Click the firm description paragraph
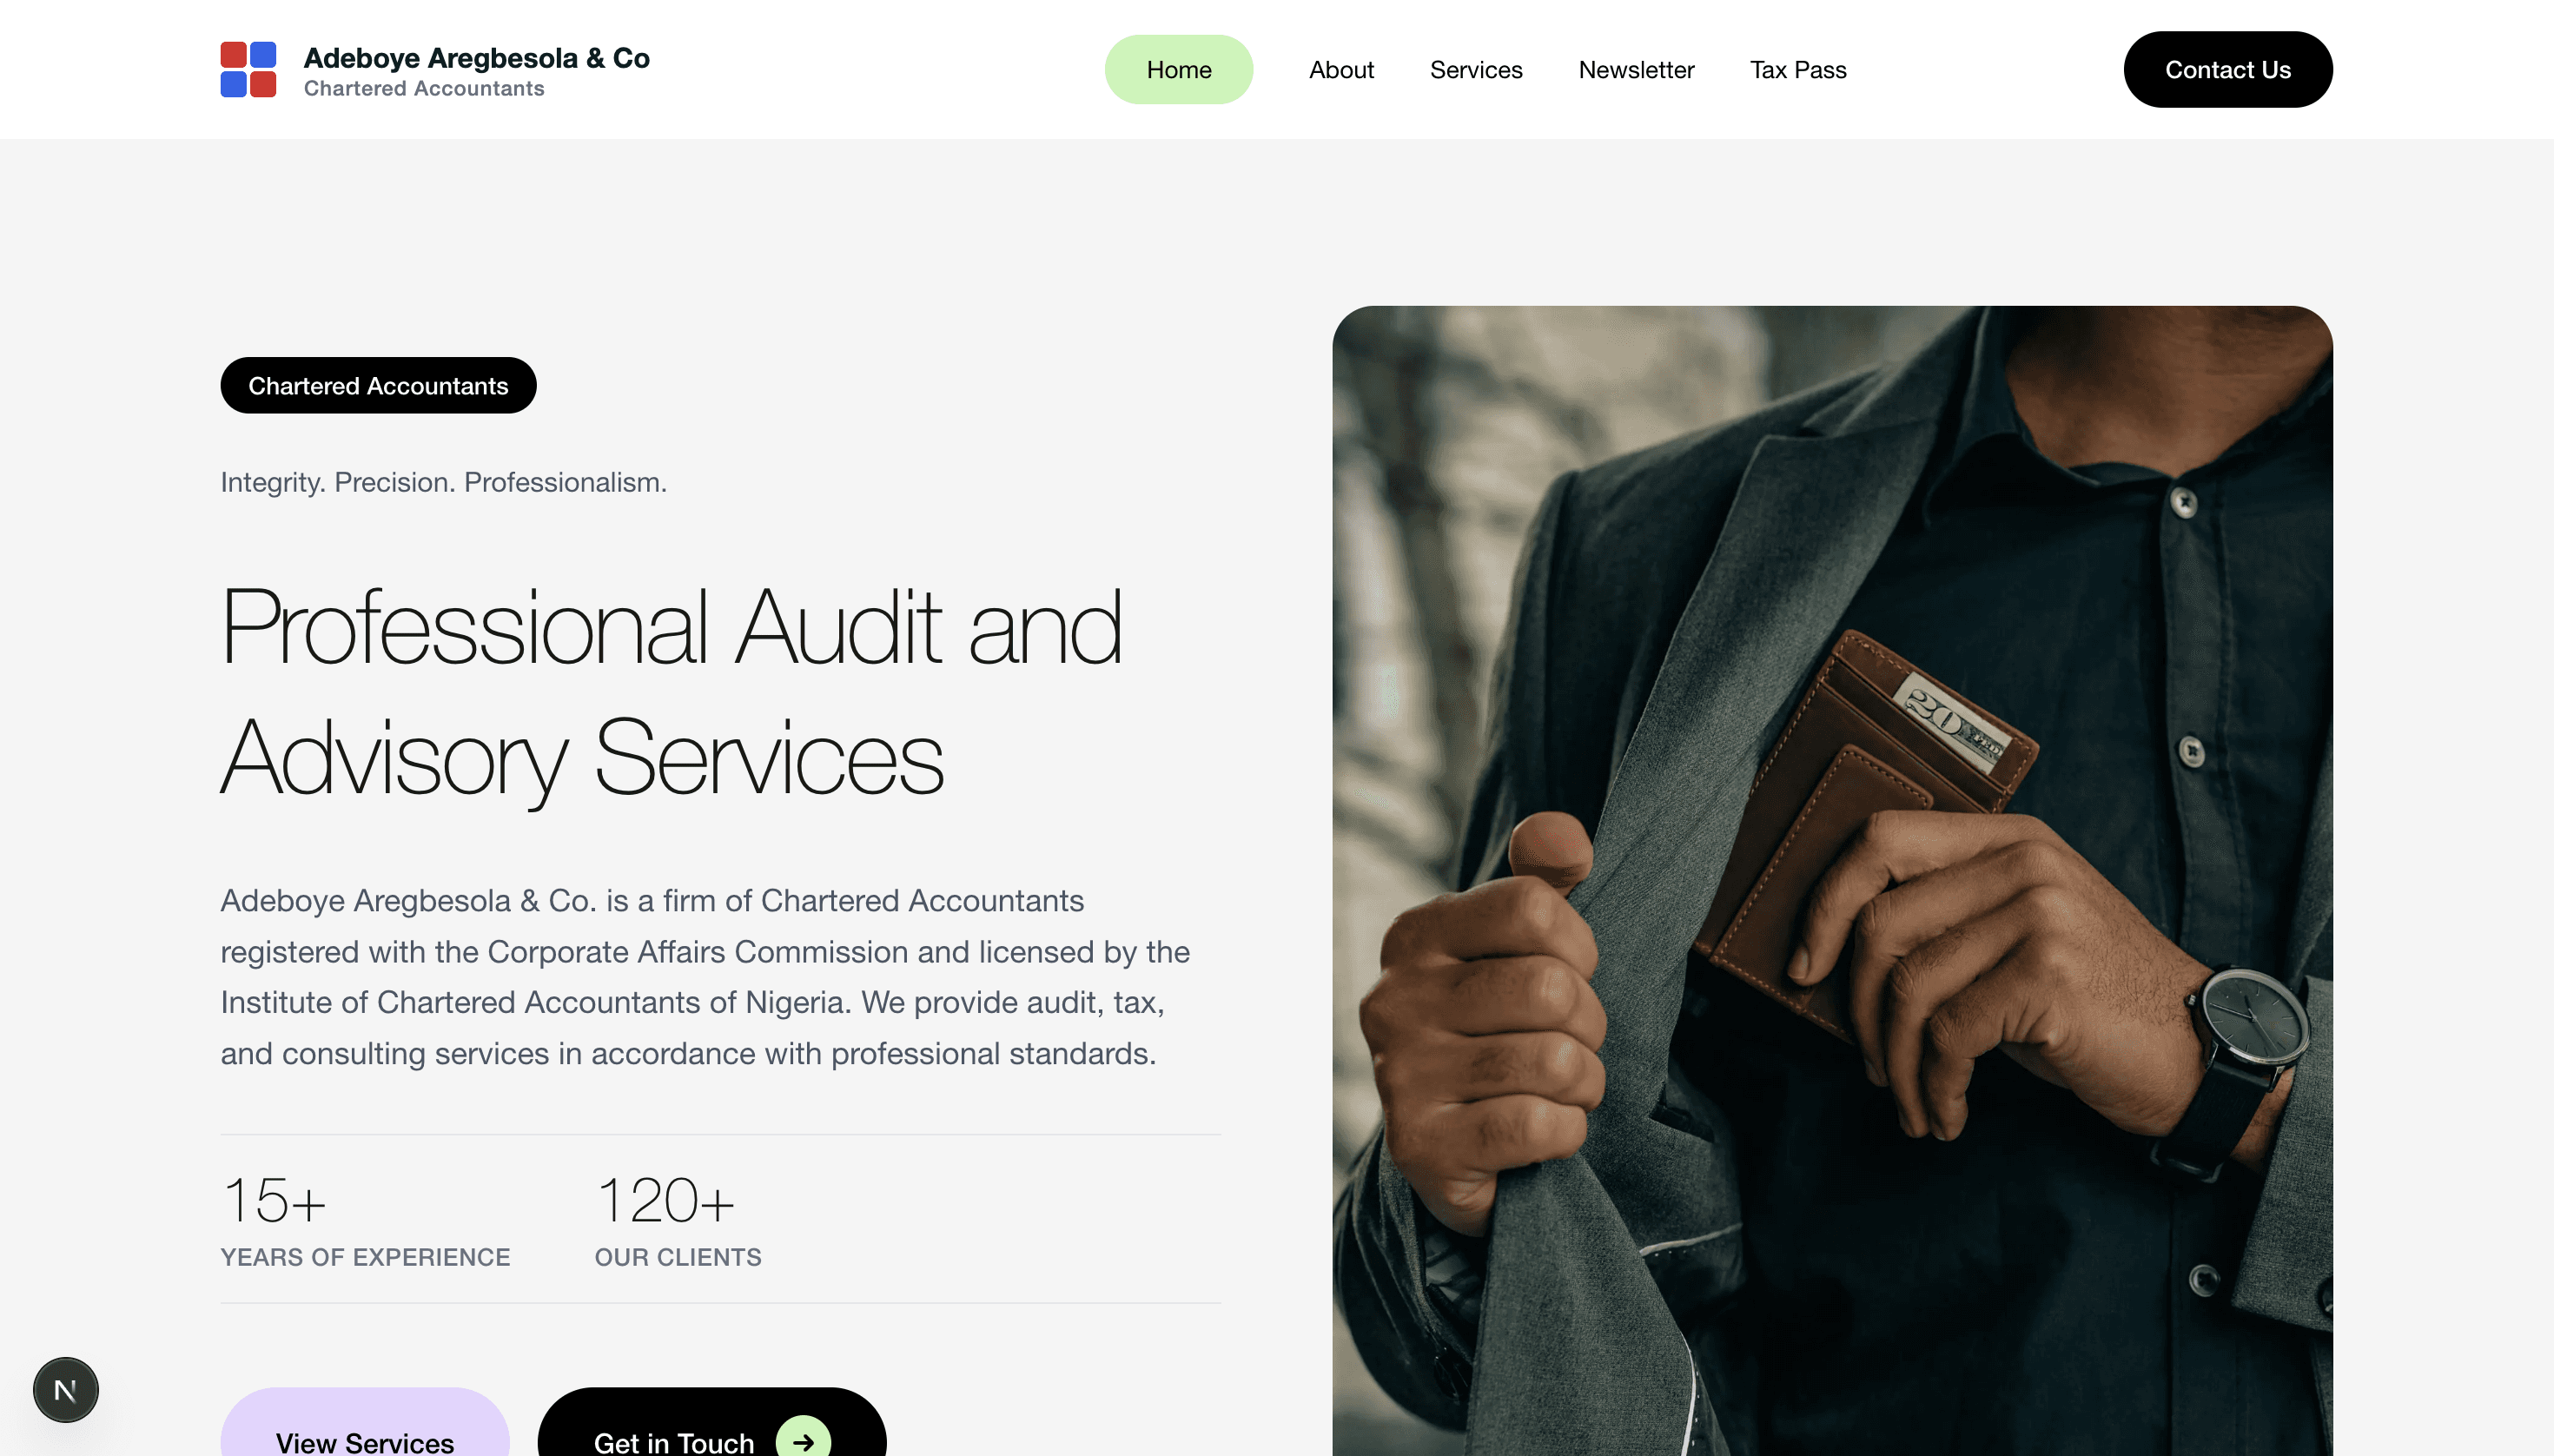 (705, 977)
